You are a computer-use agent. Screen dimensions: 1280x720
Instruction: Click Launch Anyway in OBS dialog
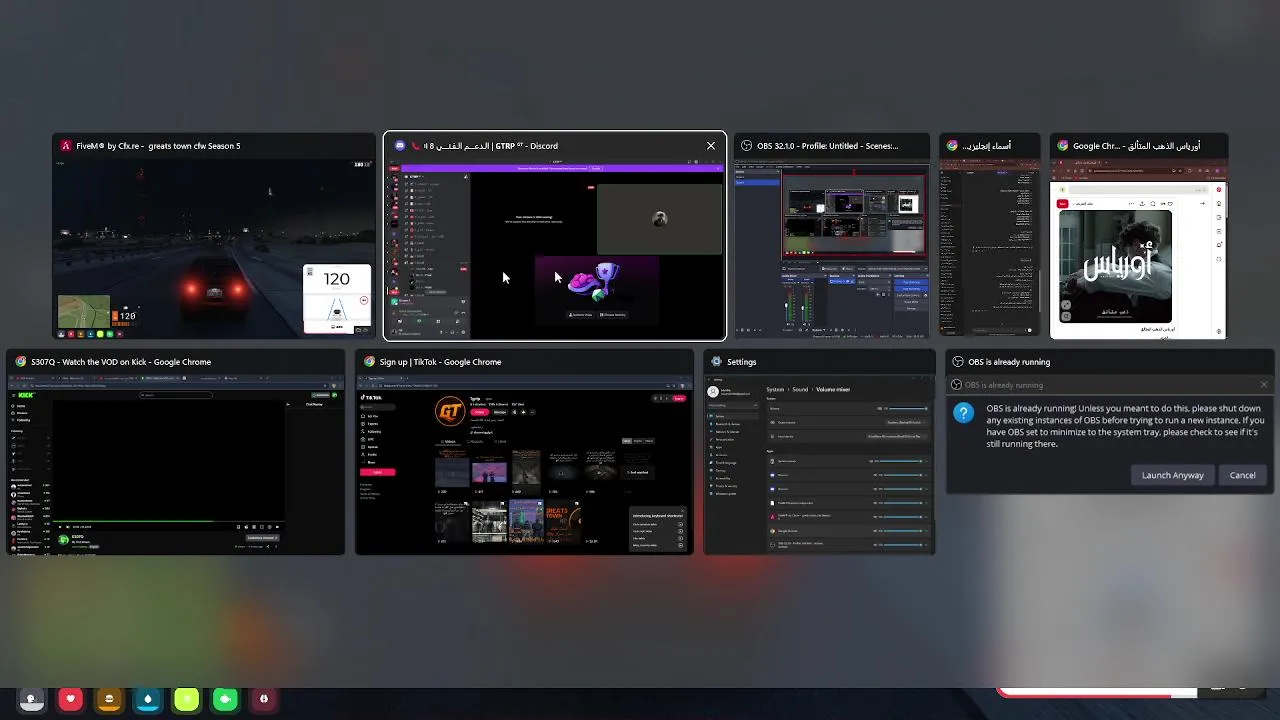tap(1173, 475)
